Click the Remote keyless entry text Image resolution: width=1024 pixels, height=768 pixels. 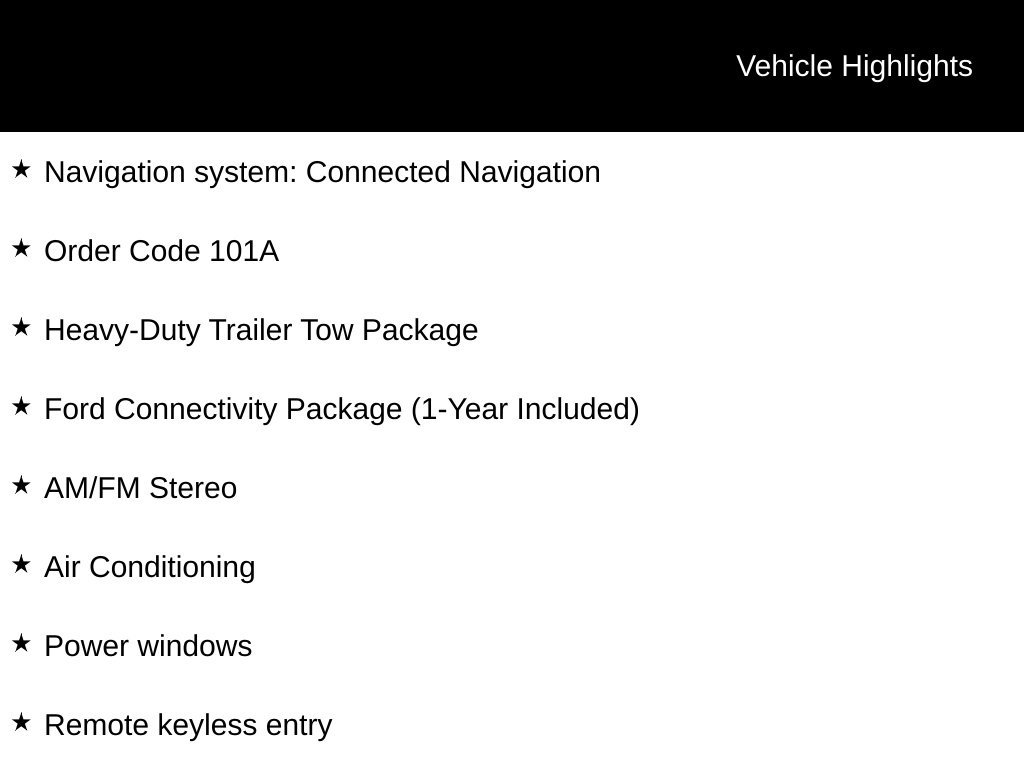coord(188,726)
